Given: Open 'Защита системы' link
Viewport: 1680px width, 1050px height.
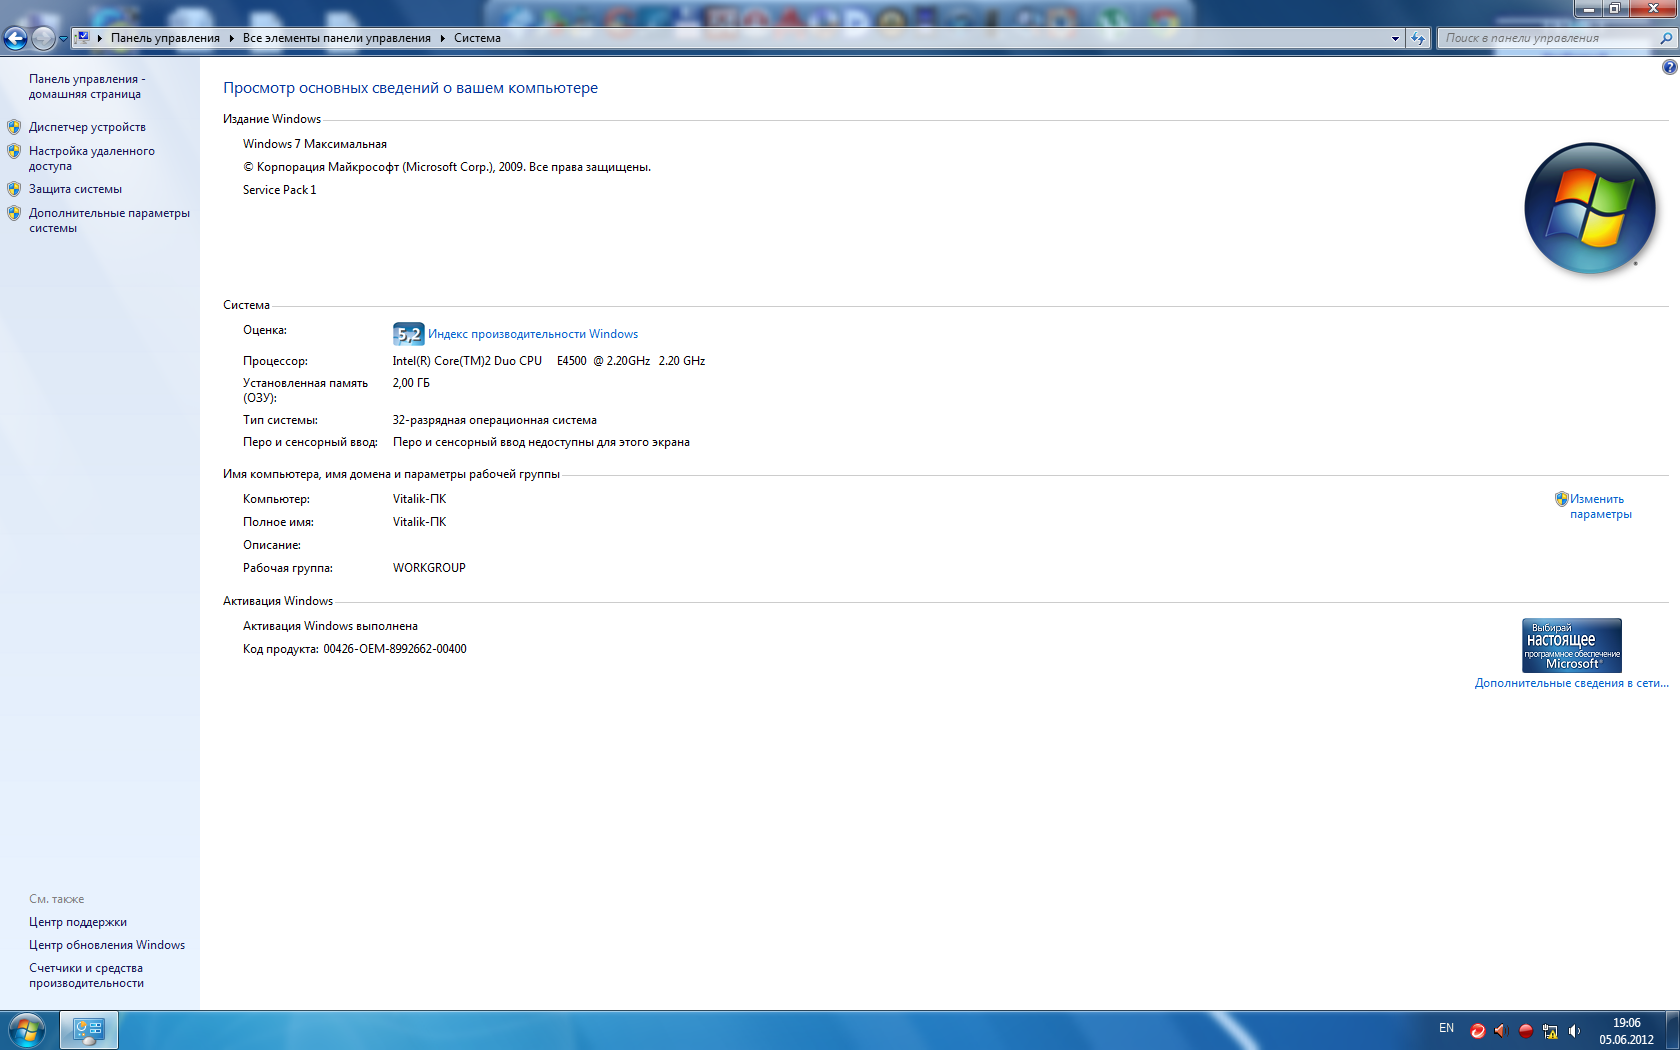Looking at the screenshot, I should (x=75, y=189).
